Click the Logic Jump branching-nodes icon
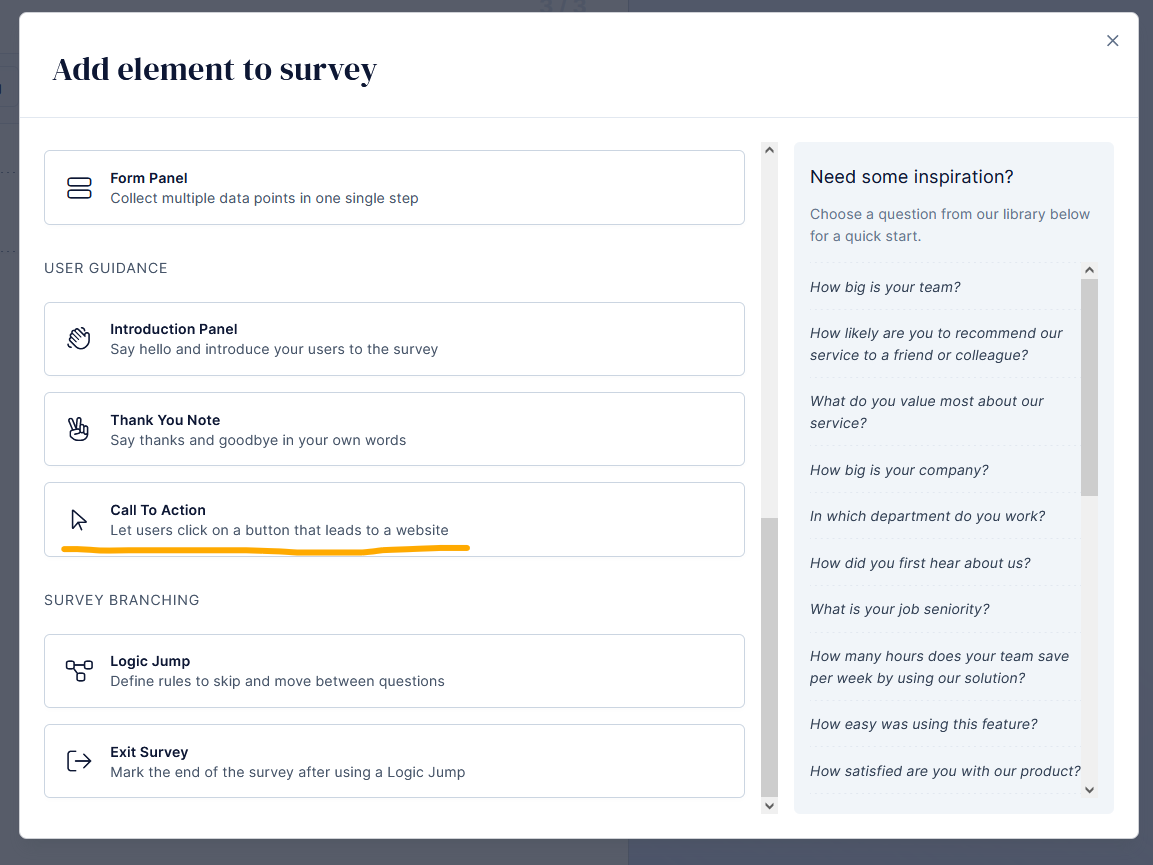1153x865 pixels. [79, 670]
